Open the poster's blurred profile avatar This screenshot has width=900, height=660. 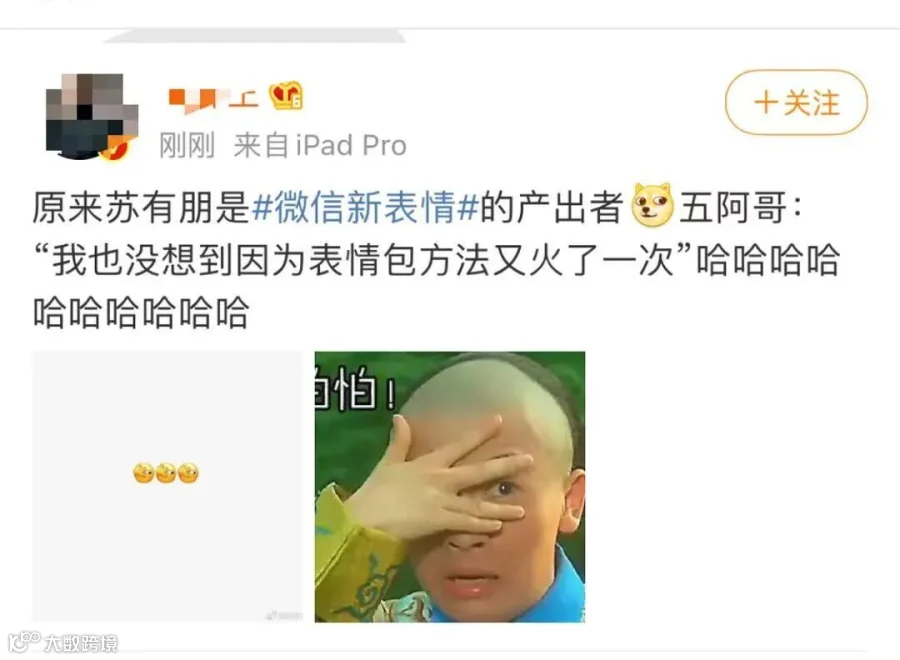point(91,117)
